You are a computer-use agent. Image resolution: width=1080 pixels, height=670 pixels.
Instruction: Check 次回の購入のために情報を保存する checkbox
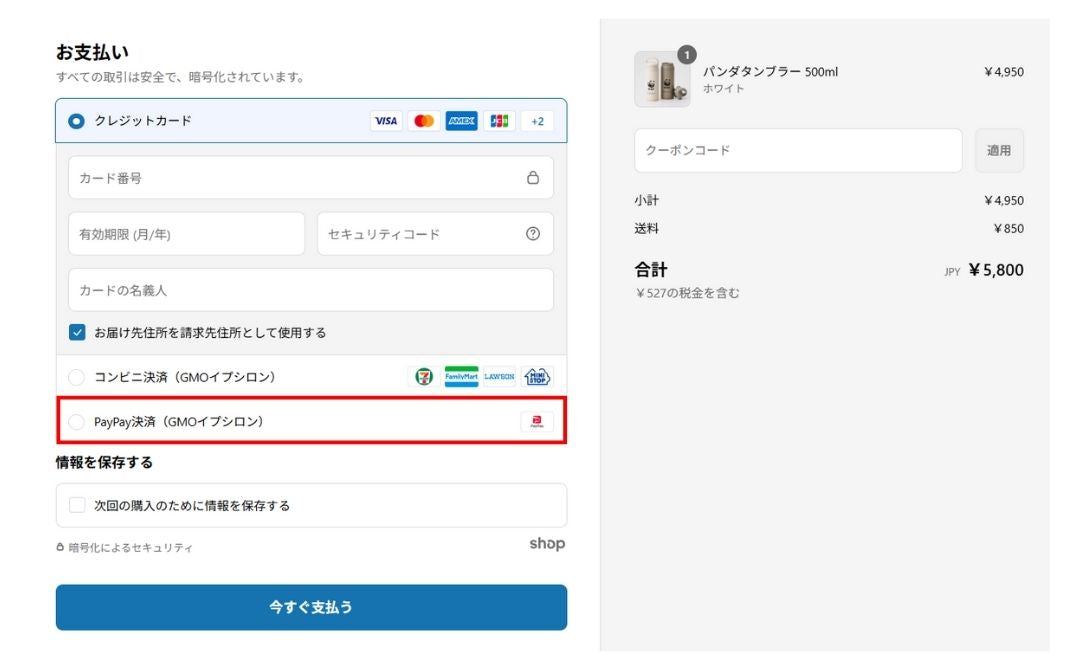click(77, 505)
